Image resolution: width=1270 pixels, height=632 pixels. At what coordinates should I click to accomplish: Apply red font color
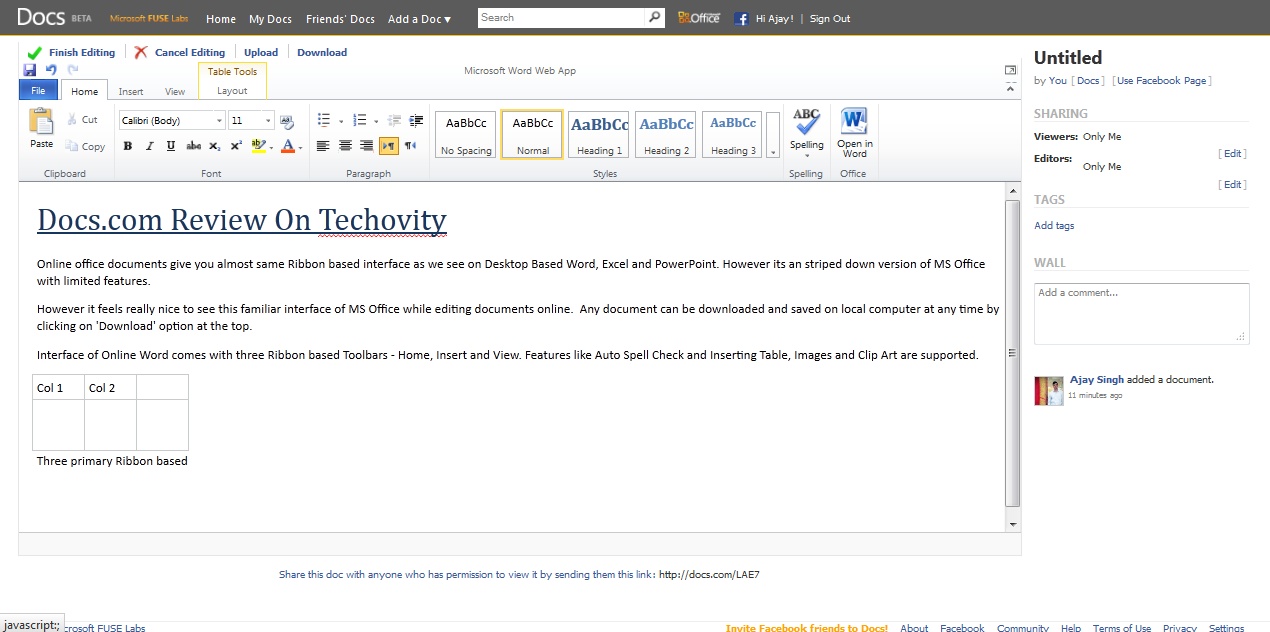(288, 146)
